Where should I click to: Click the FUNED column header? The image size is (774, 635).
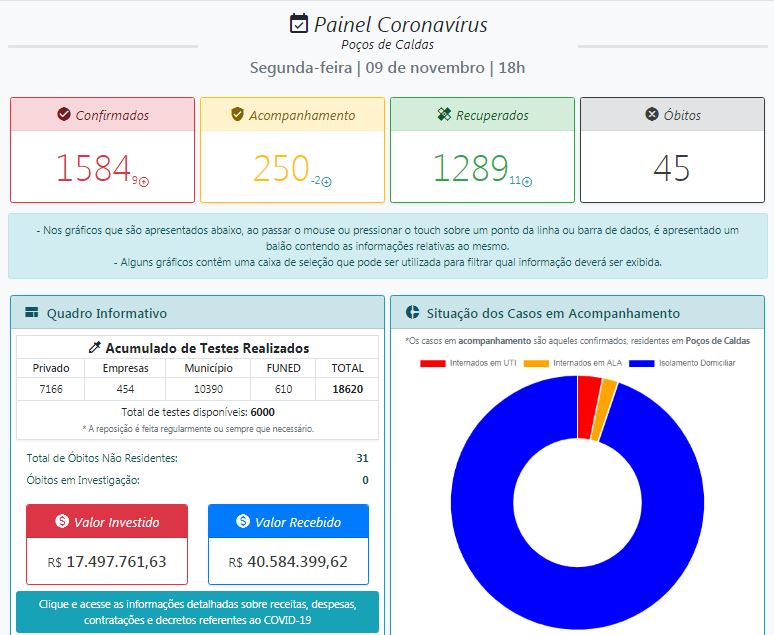coord(283,368)
